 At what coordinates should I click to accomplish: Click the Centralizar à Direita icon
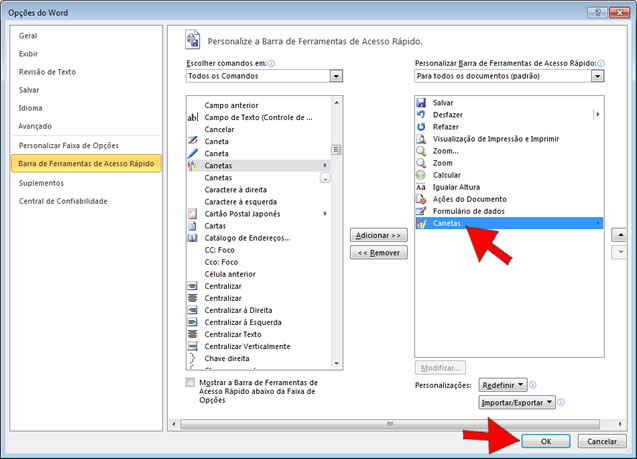coord(193,310)
